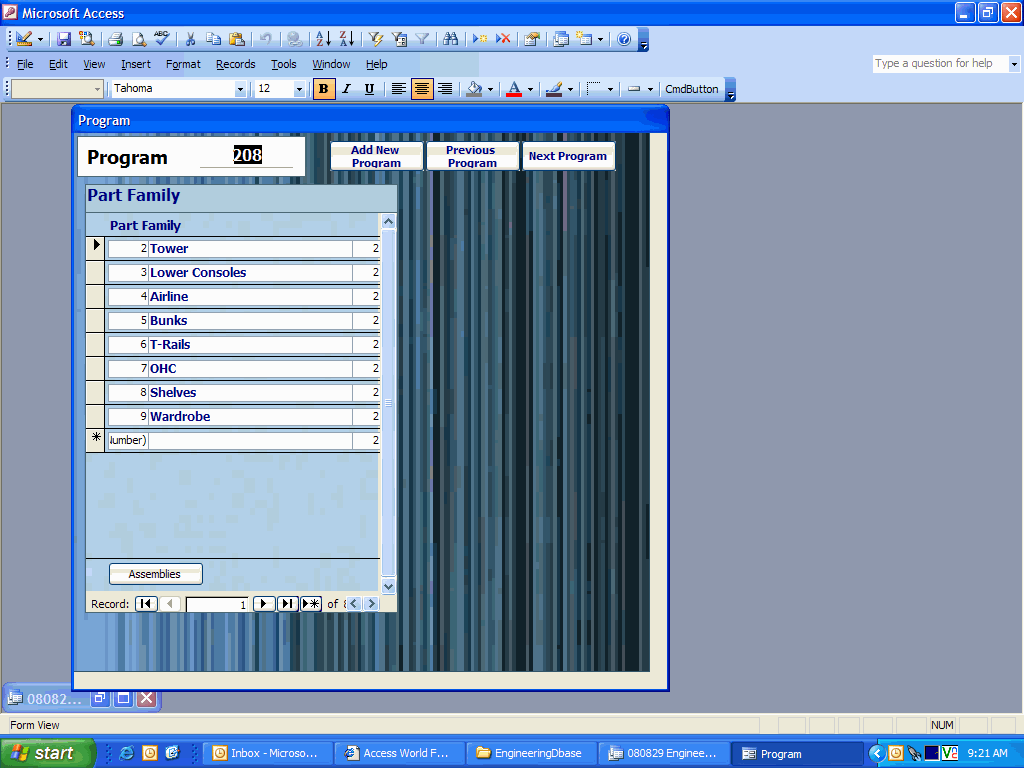1024x768 pixels.
Task: Expand Line/Border Width dropdown arrow
Action: 650,89
